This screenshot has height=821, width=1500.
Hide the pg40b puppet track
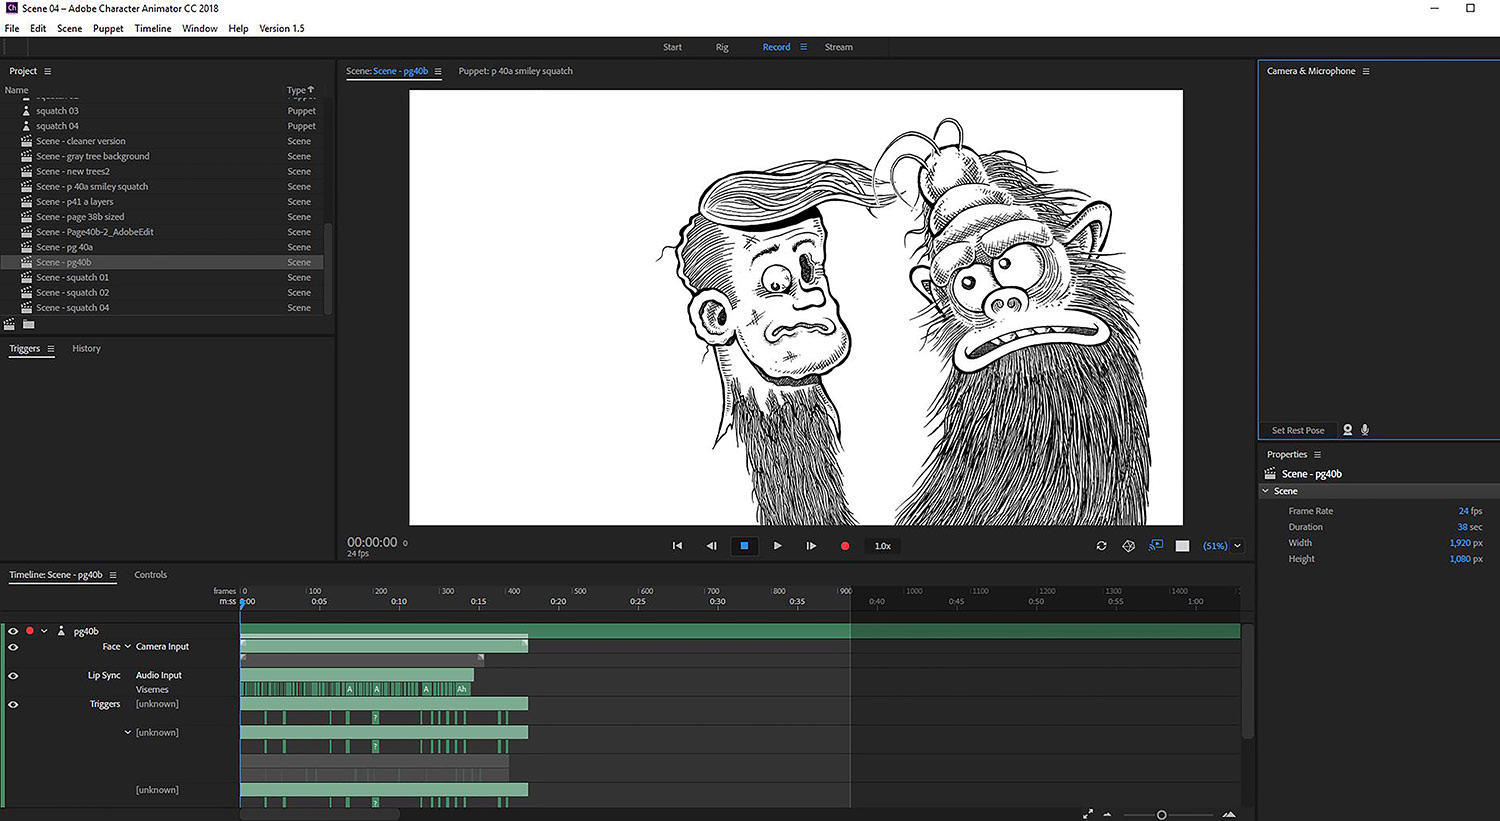point(13,631)
